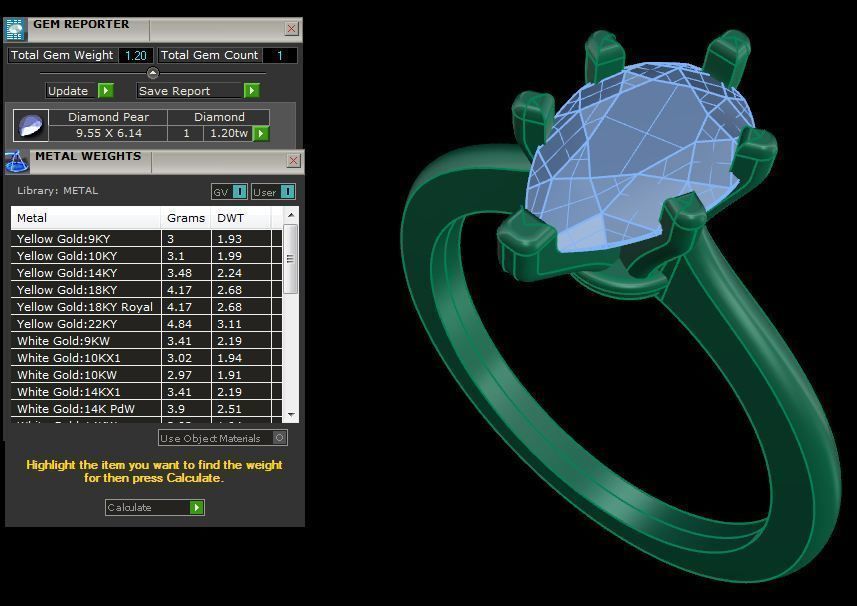
Task: Click the Diamond Pear gem name cell
Action: [x=108, y=117]
